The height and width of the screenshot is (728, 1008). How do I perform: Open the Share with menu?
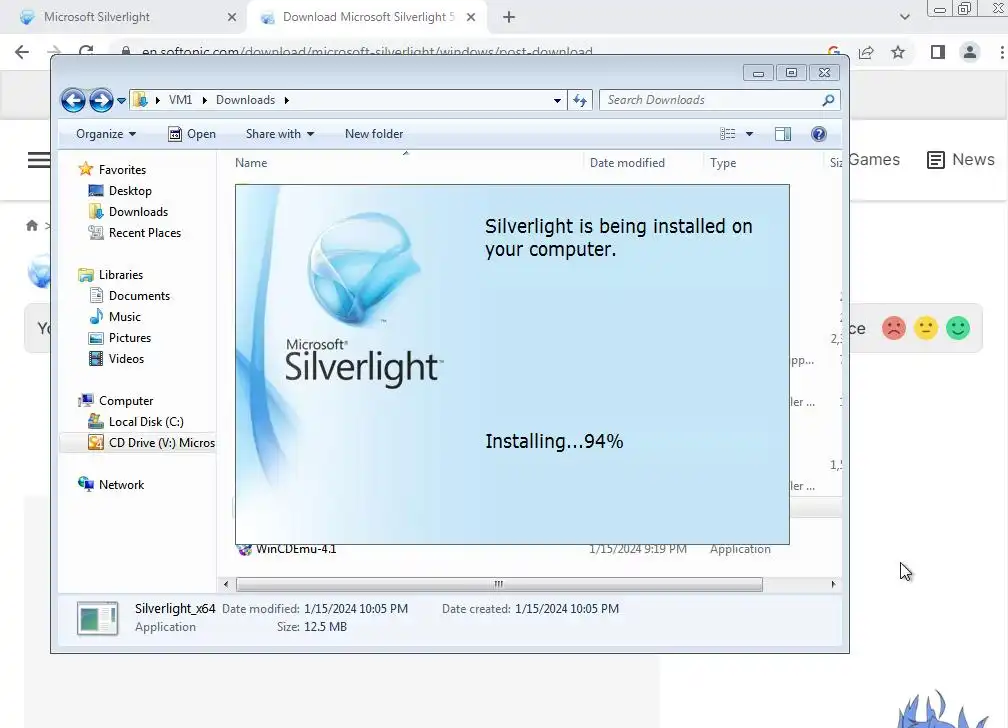280,134
